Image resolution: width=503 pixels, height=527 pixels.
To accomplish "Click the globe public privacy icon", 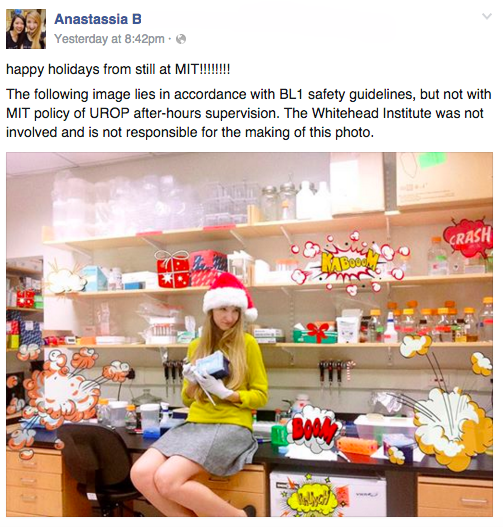I will coord(181,39).
